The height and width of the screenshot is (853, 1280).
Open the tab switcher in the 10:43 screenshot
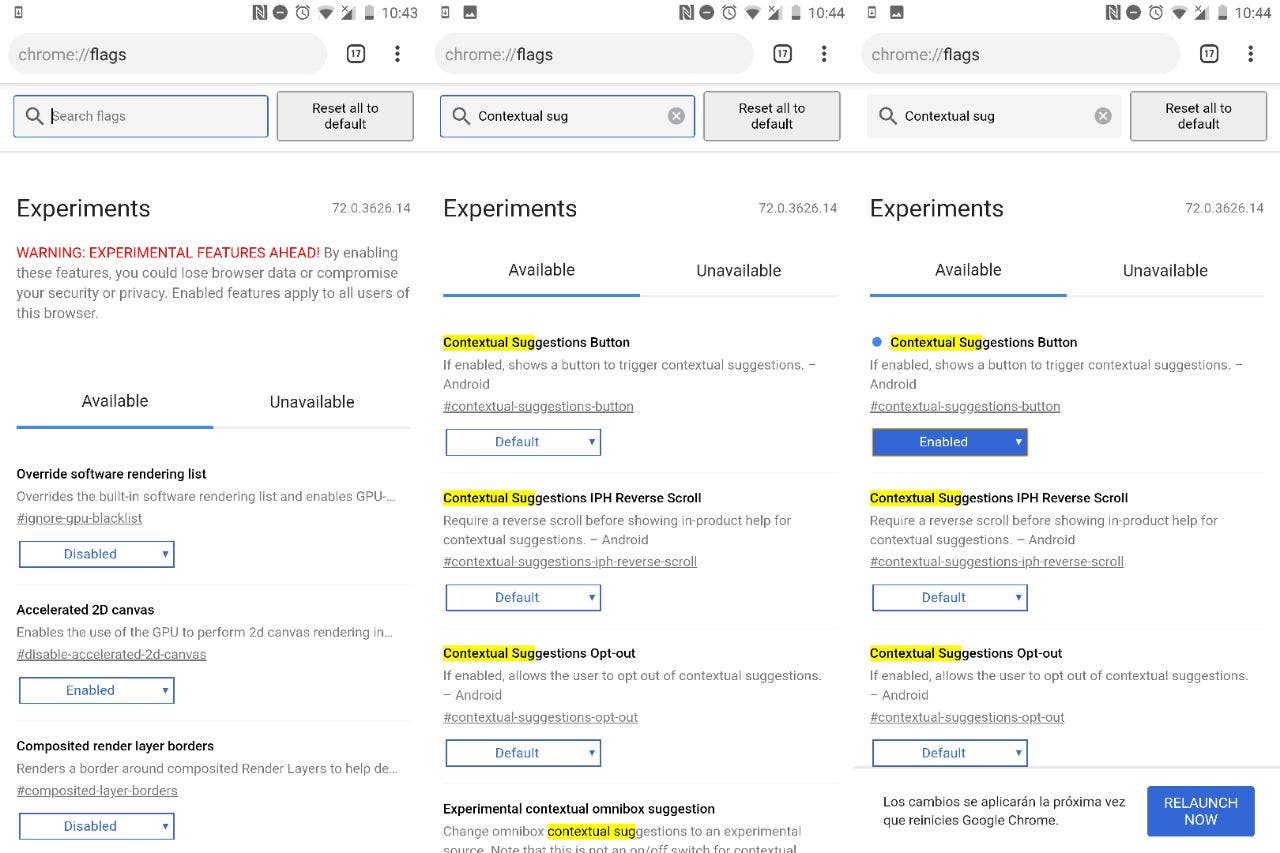[356, 54]
